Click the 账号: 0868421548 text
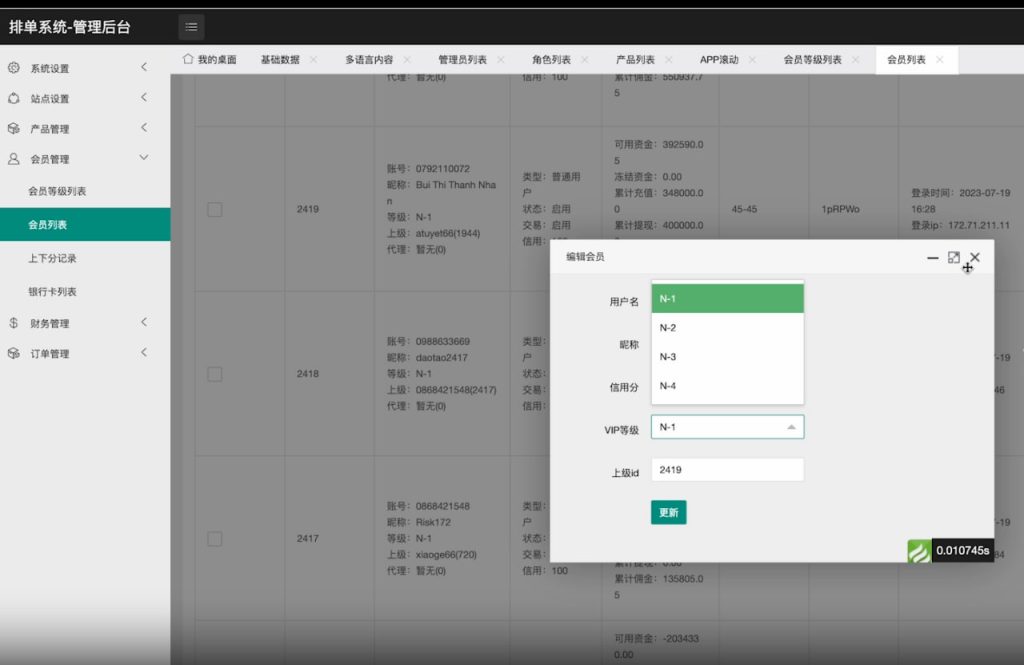The width and height of the screenshot is (1024, 665). 428,506
